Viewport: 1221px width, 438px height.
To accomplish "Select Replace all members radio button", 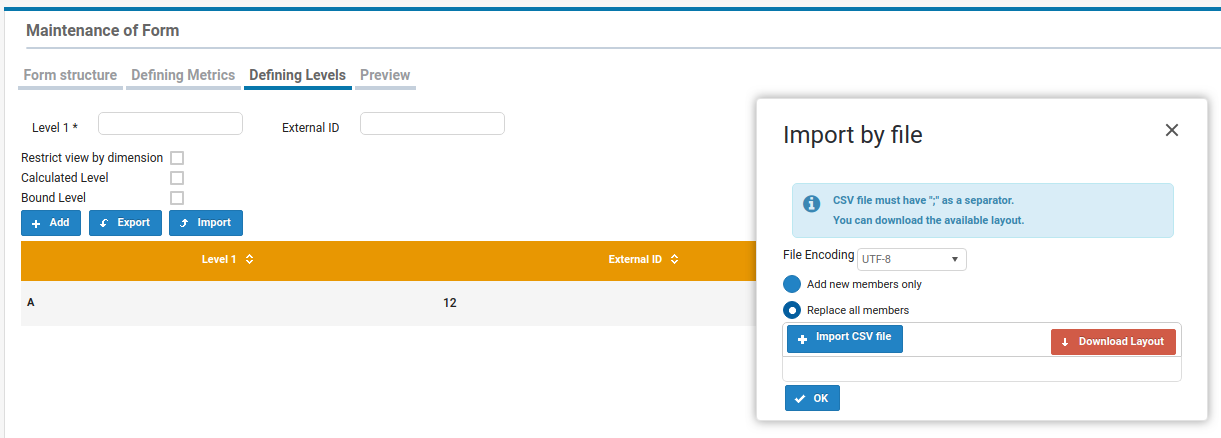I will point(792,310).
